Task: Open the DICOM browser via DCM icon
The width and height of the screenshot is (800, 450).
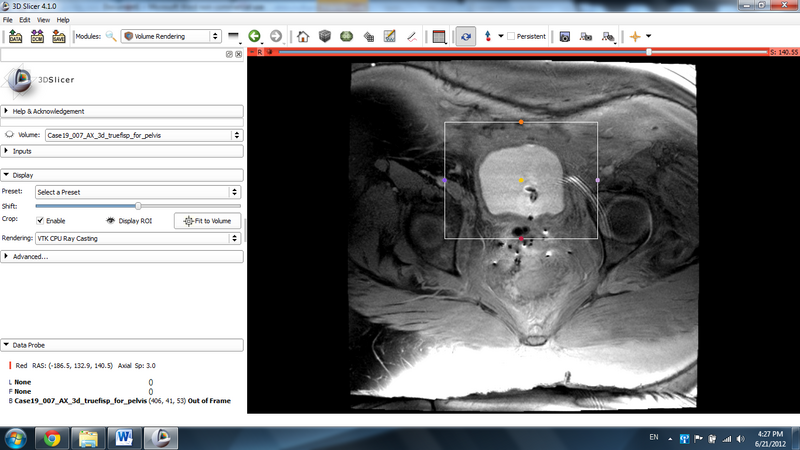Action: [37, 37]
